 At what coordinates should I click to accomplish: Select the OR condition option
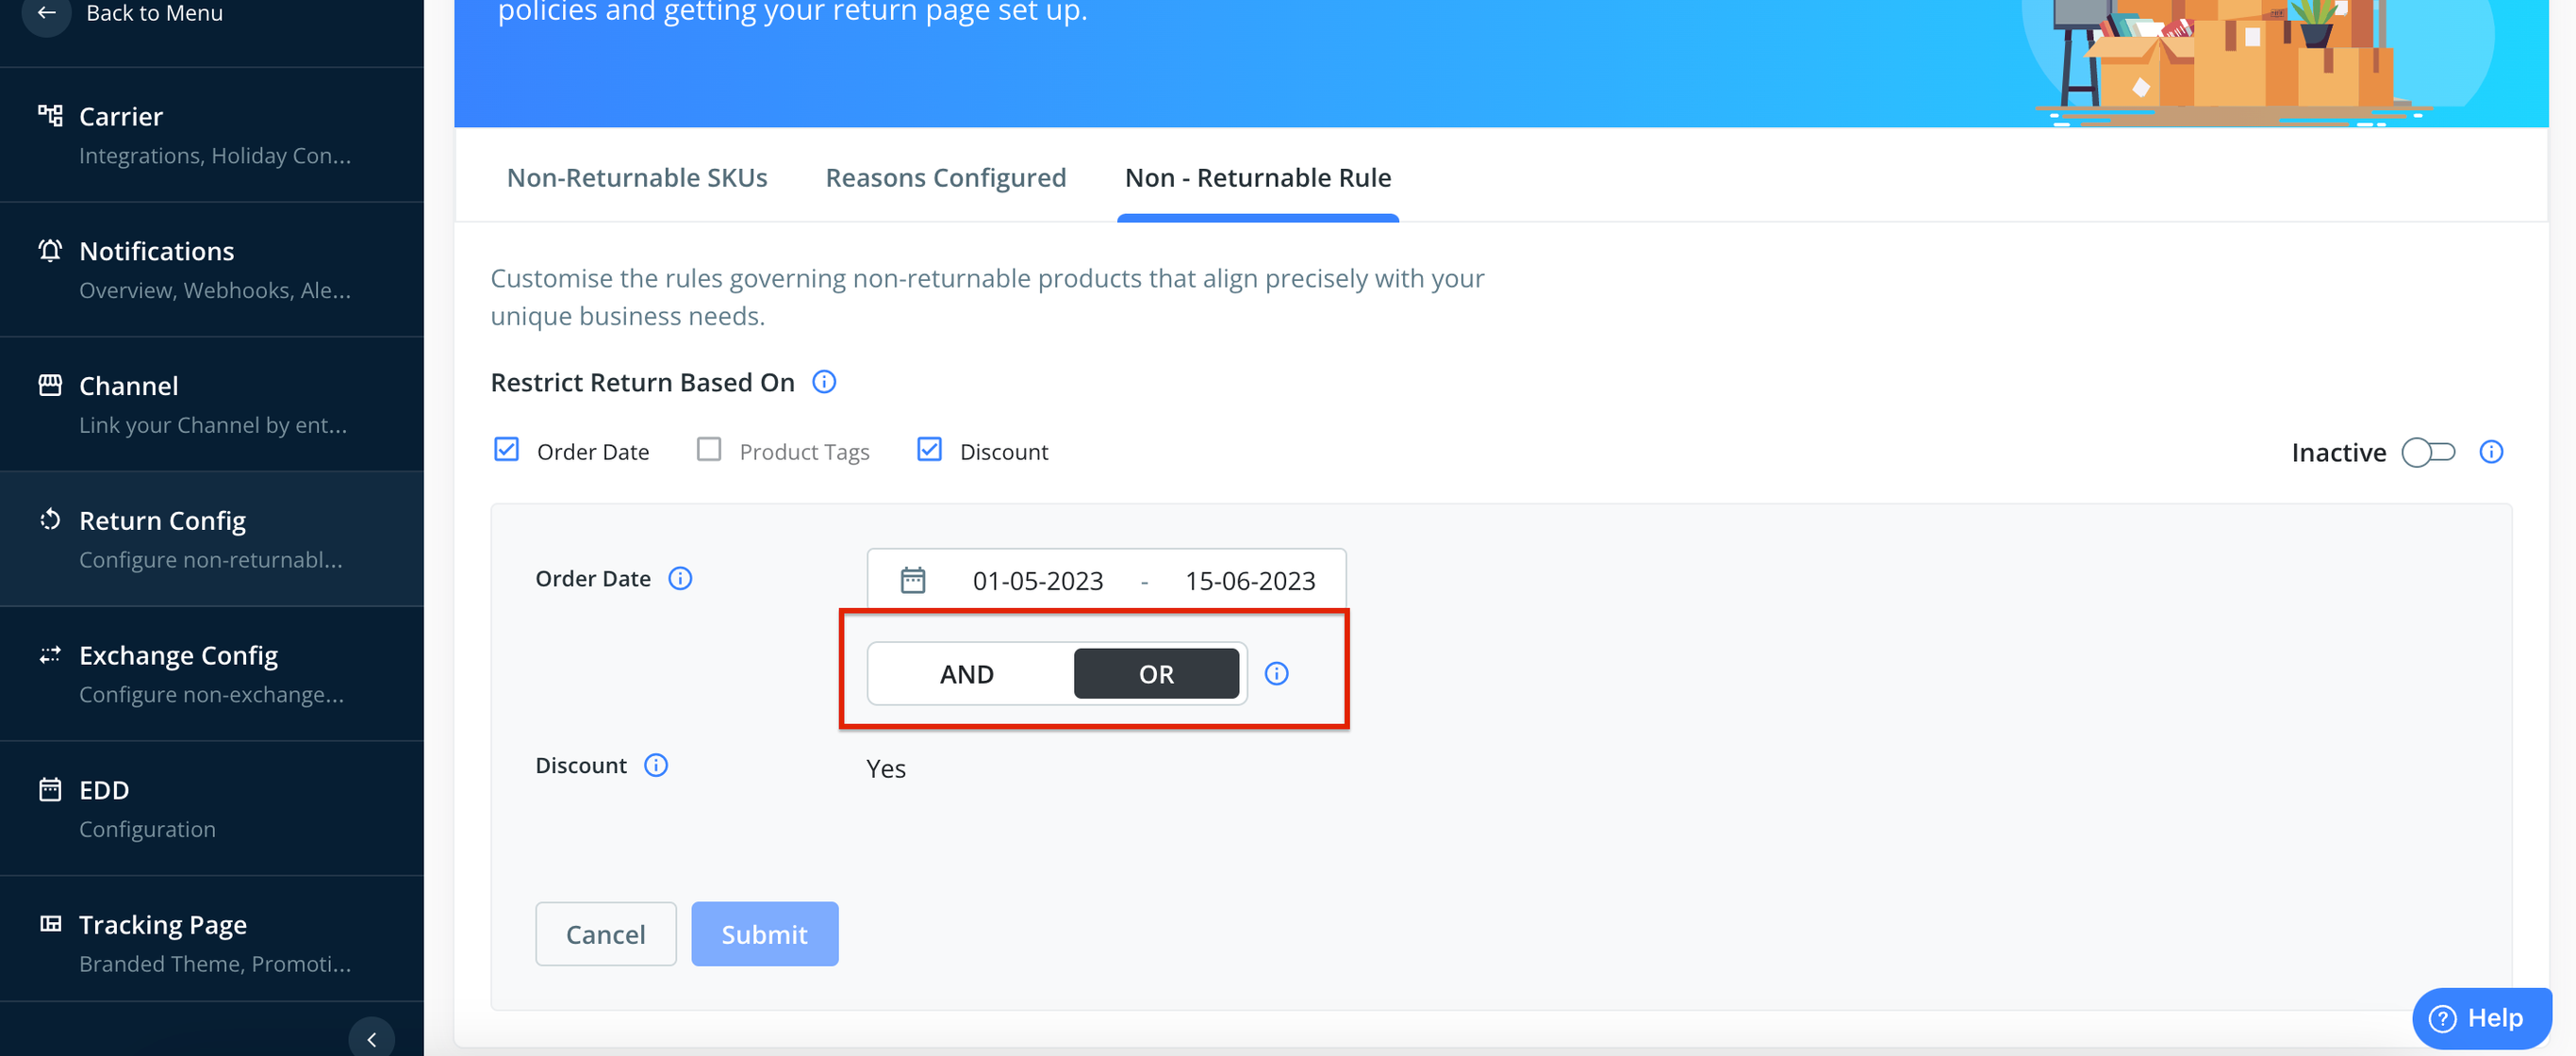tap(1157, 674)
